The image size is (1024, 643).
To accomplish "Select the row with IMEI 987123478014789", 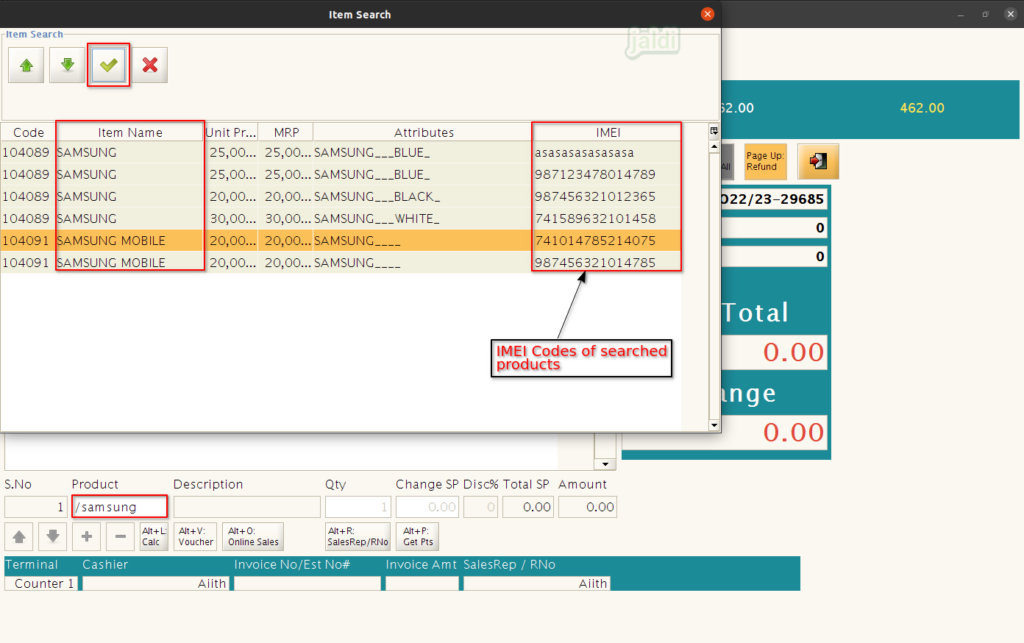I will click(x=341, y=174).
